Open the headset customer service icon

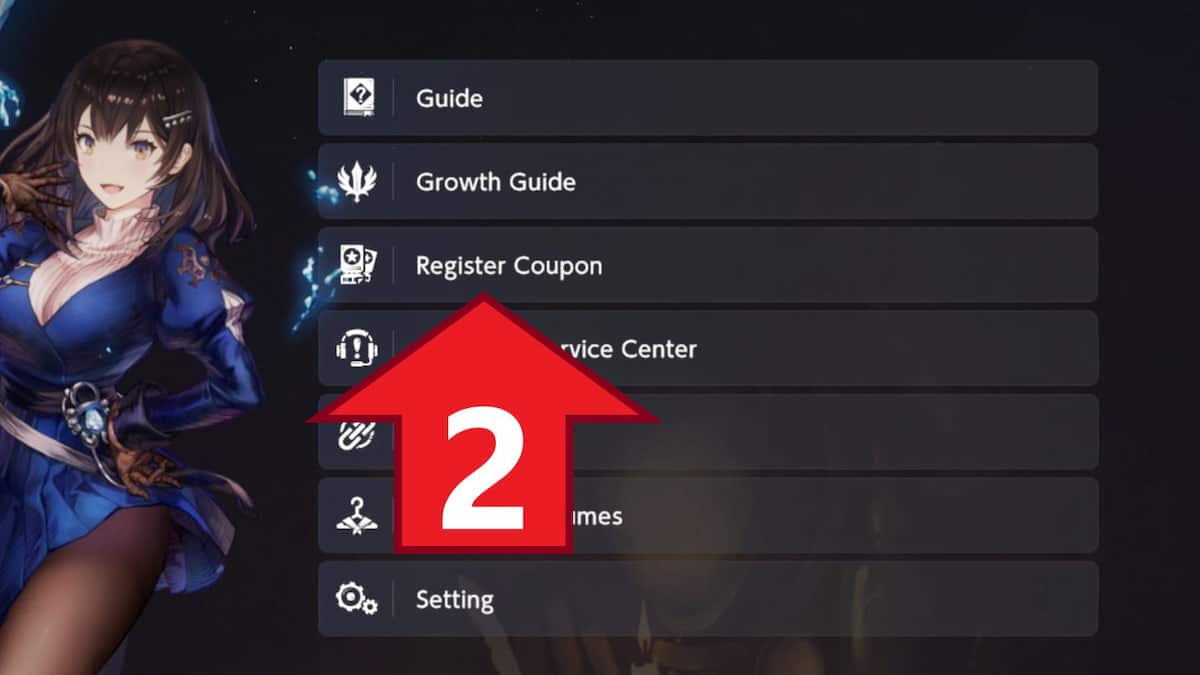pyautogui.click(x=357, y=349)
